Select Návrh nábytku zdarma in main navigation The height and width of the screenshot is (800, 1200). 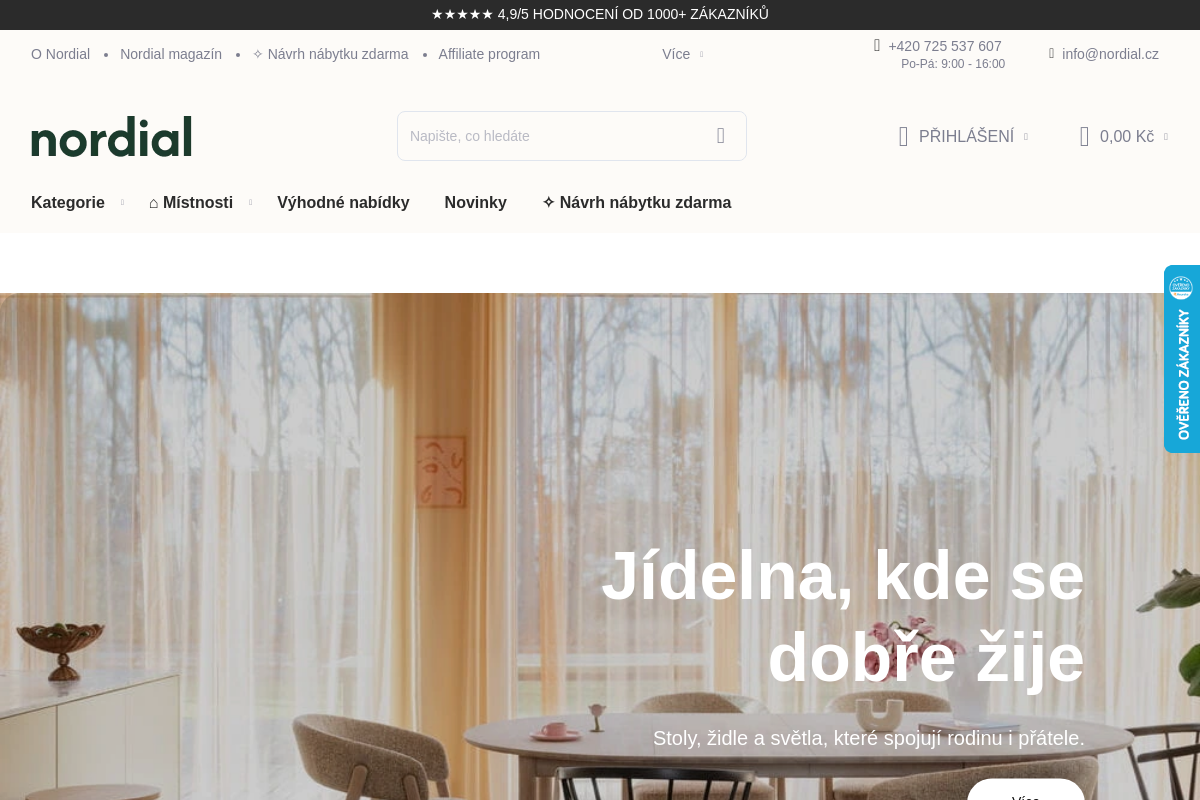[636, 203]
